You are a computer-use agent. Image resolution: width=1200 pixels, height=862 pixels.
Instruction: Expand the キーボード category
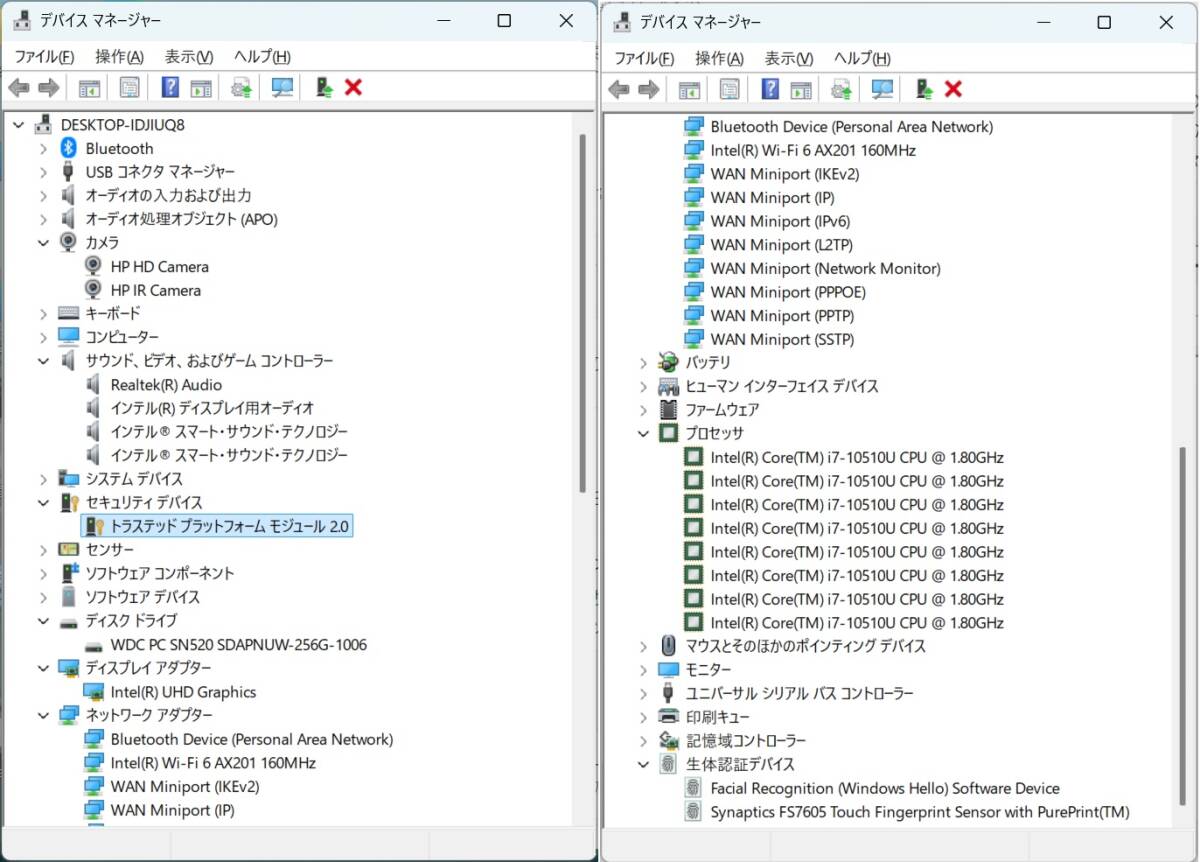pyautogui.click(x=43, y=314)
